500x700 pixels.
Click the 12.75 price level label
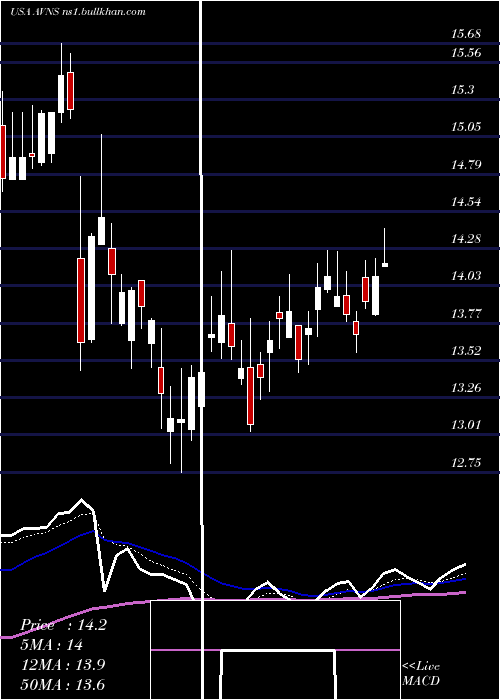pyautogui.click(x=466, y=462)
